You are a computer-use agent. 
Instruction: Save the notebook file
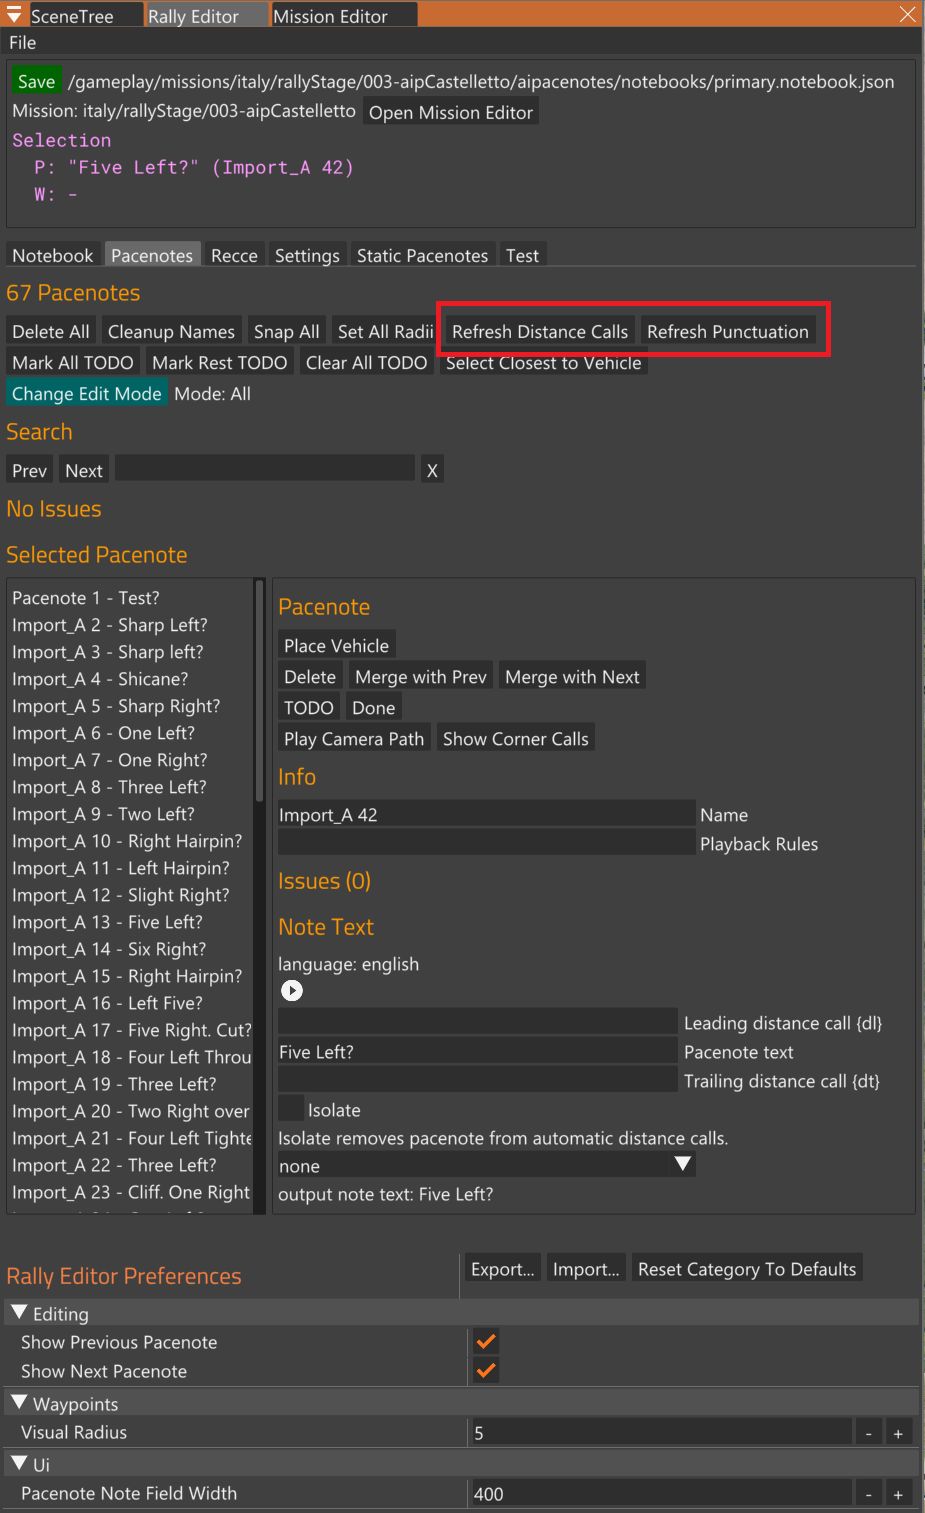36,82
